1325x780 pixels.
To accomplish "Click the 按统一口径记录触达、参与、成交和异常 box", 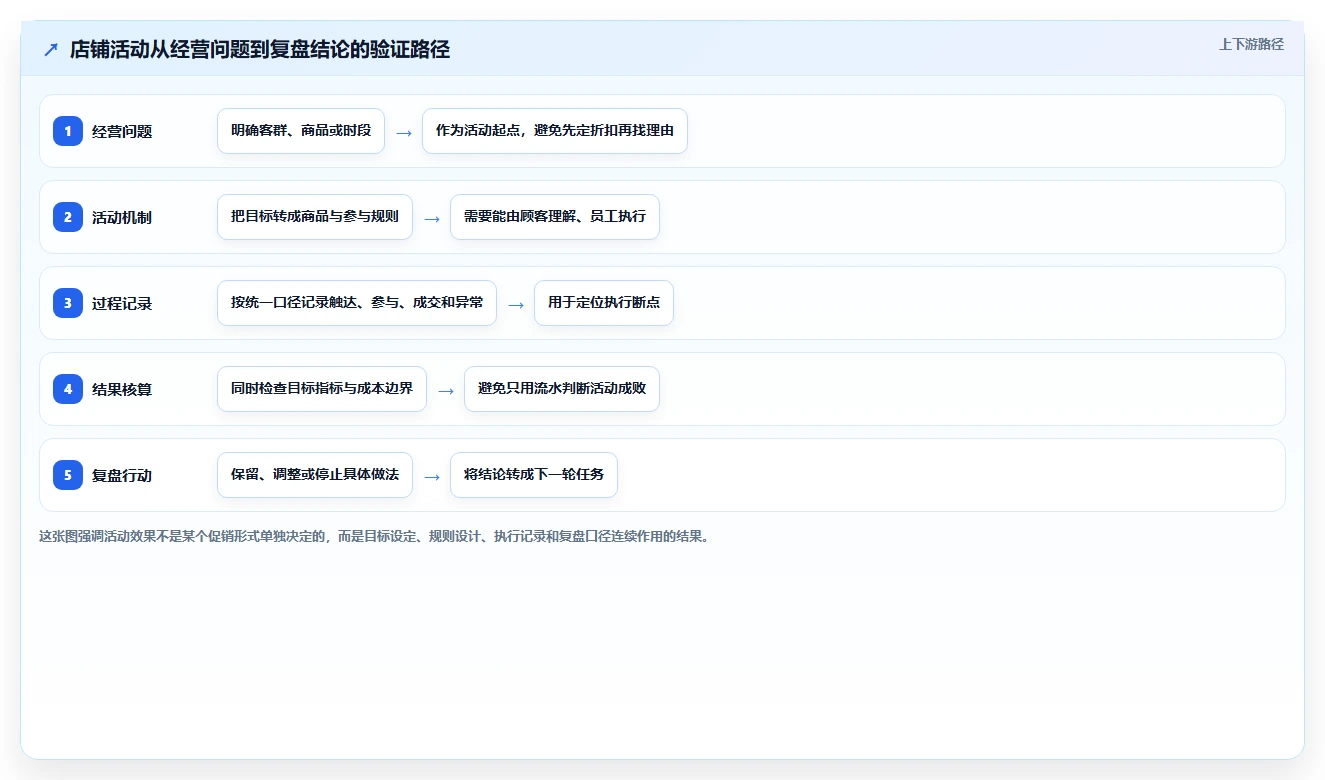I will [x=357, y=303].
